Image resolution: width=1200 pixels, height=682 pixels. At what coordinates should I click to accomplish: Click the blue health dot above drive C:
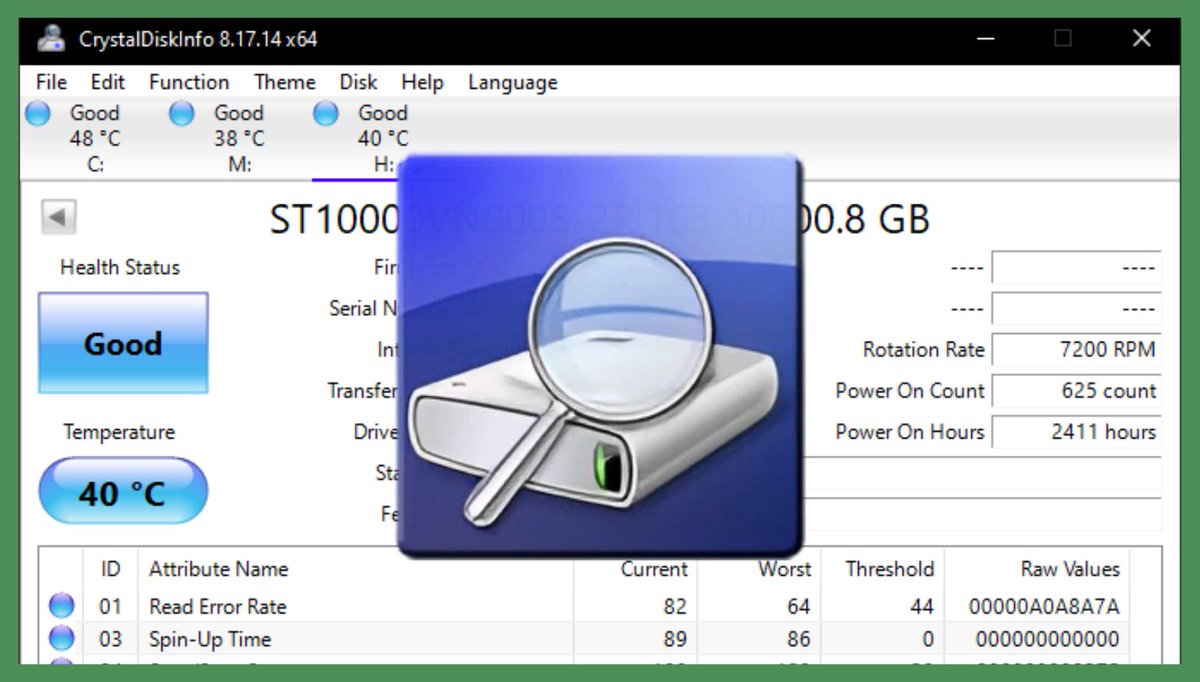coord(37,114)
